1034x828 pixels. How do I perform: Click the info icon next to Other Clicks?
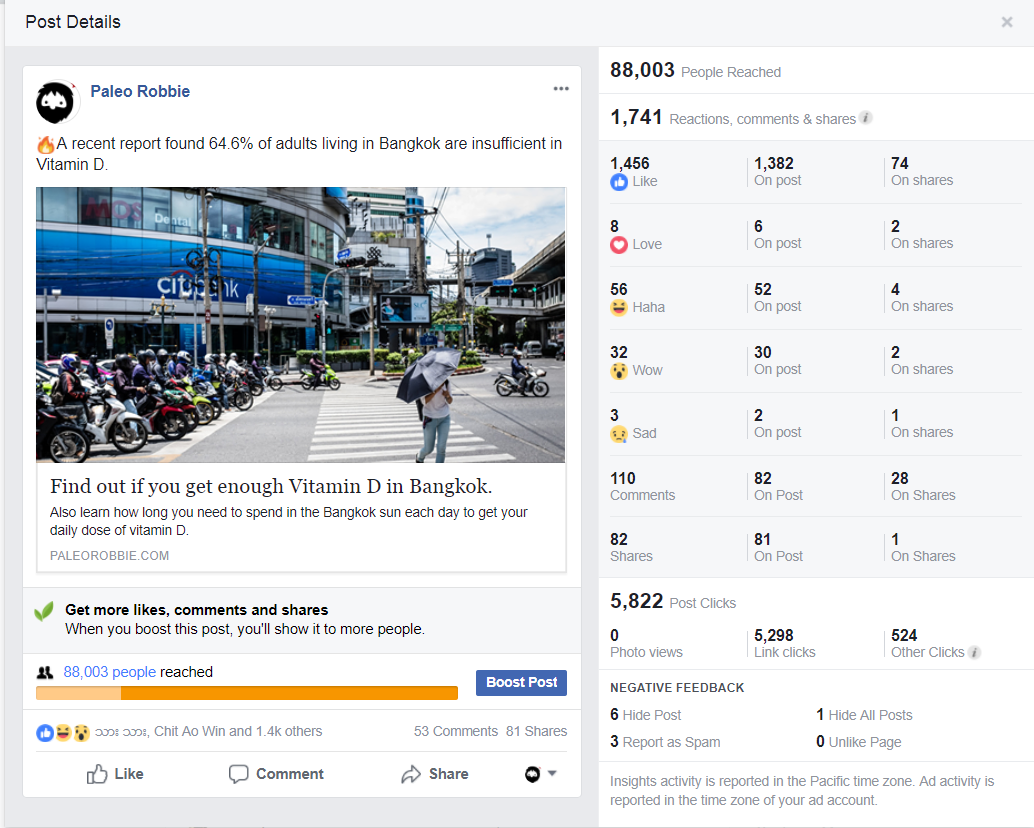click(x=975, y=652)
